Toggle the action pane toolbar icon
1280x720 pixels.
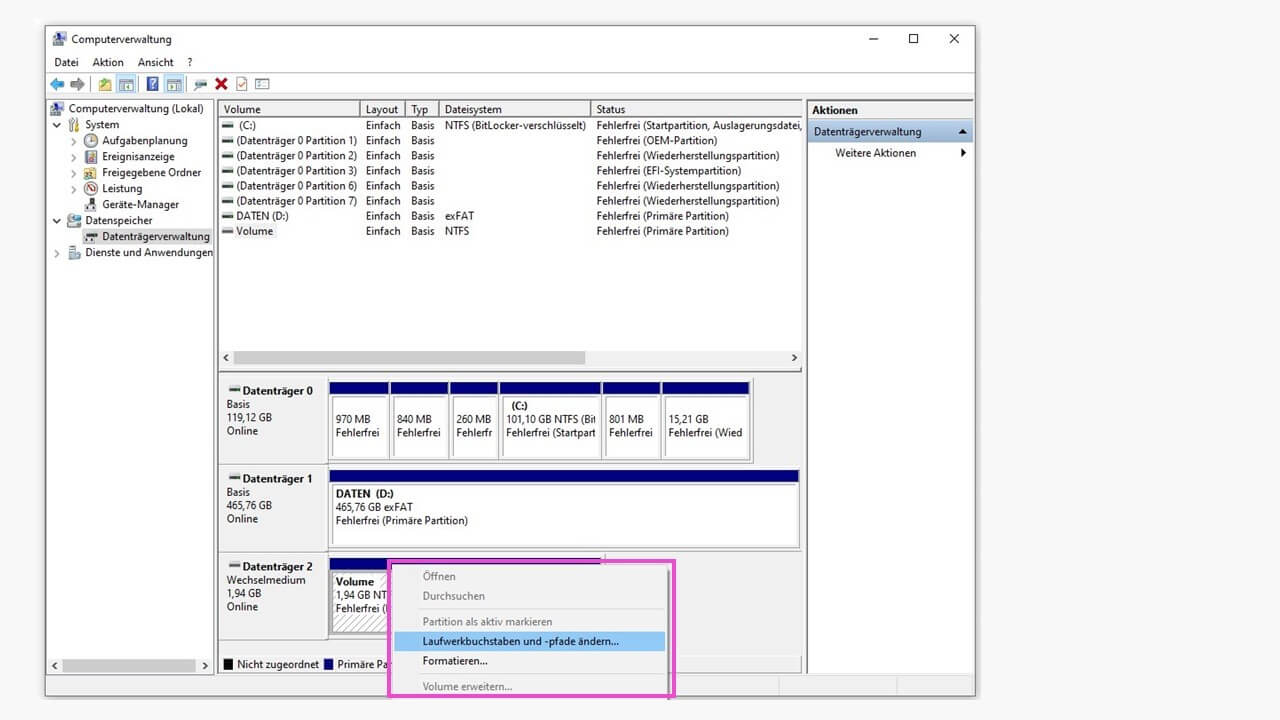pos(173,84)
